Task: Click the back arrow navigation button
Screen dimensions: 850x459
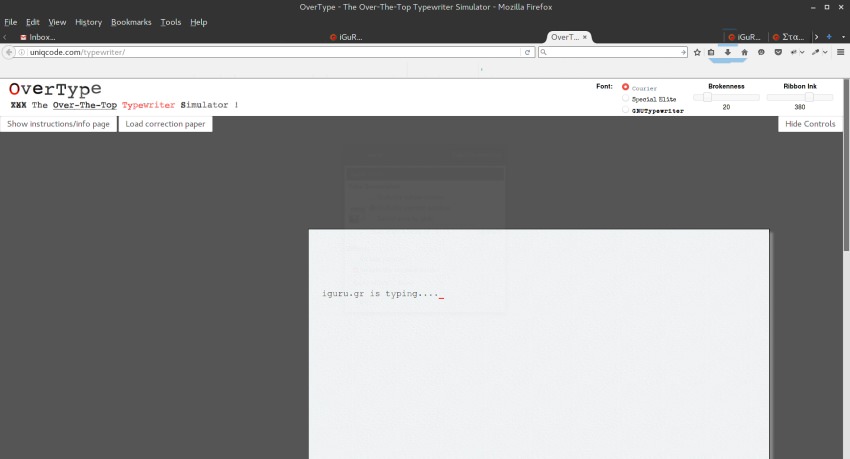Action: coord(9,52)
